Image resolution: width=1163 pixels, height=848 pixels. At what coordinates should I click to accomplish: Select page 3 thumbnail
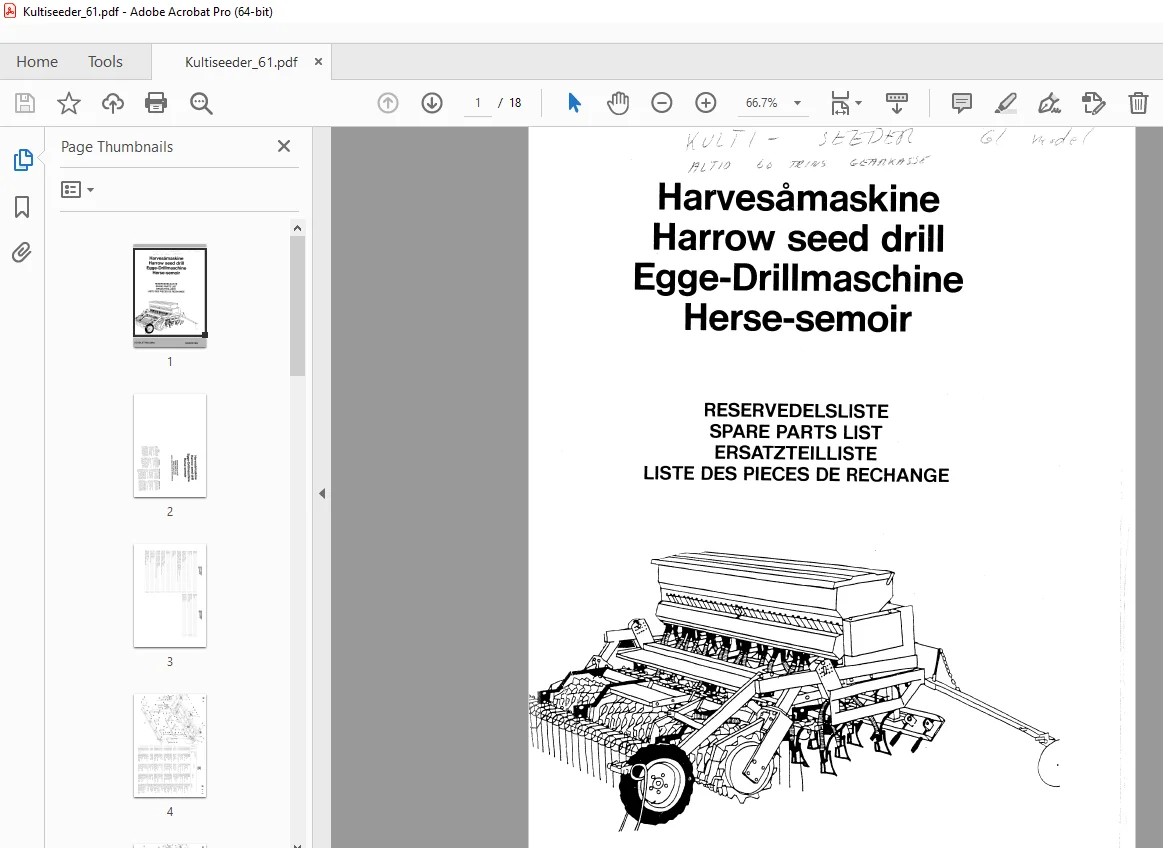pos(170,595)
